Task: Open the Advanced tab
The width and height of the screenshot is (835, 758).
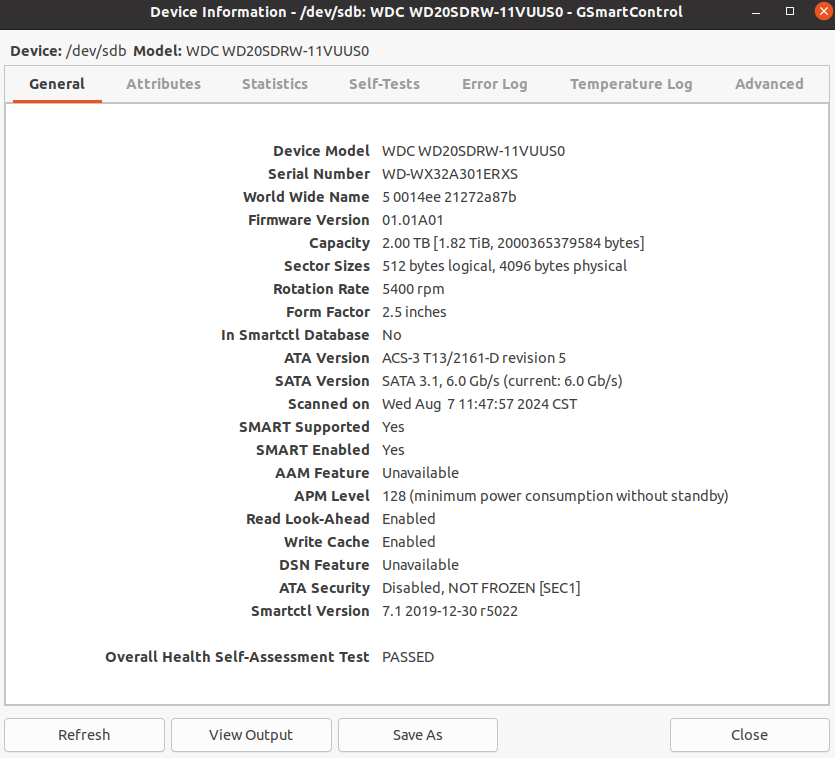Action: coord(769,84)
